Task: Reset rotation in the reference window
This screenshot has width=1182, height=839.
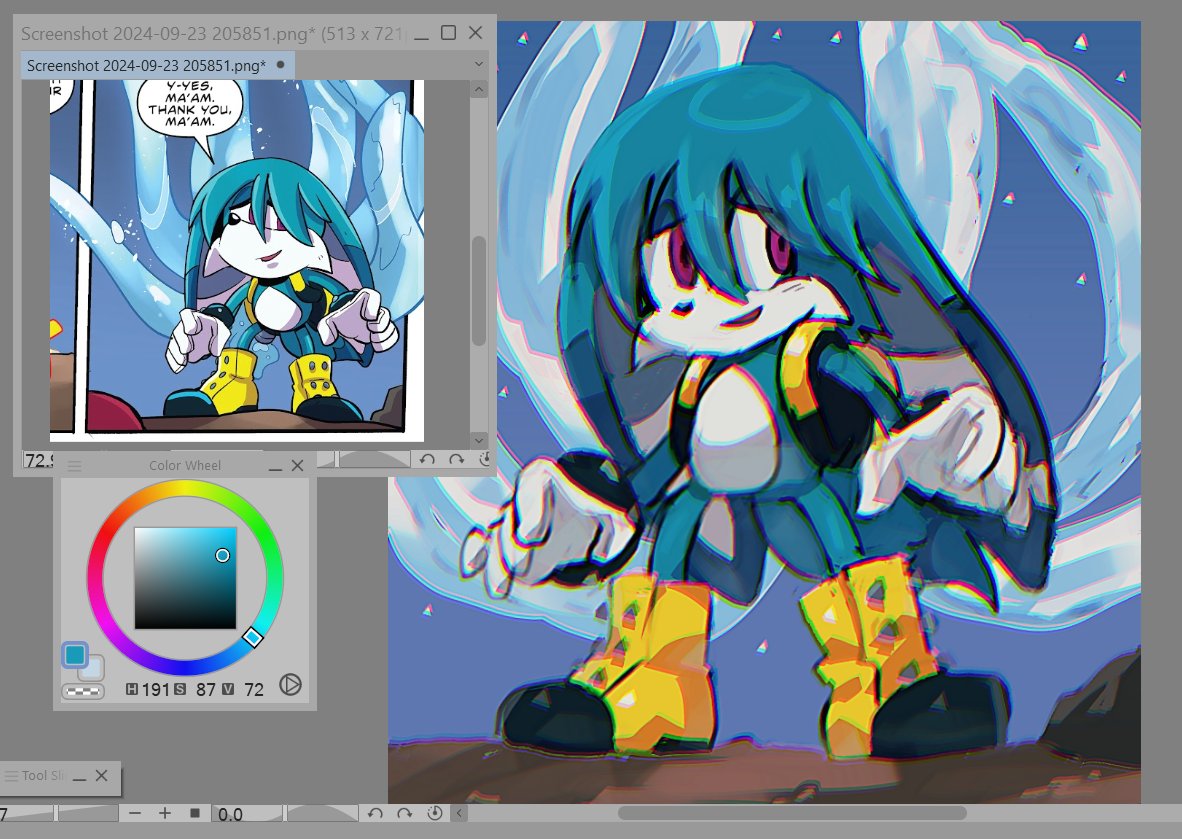Action: (485, 458)
